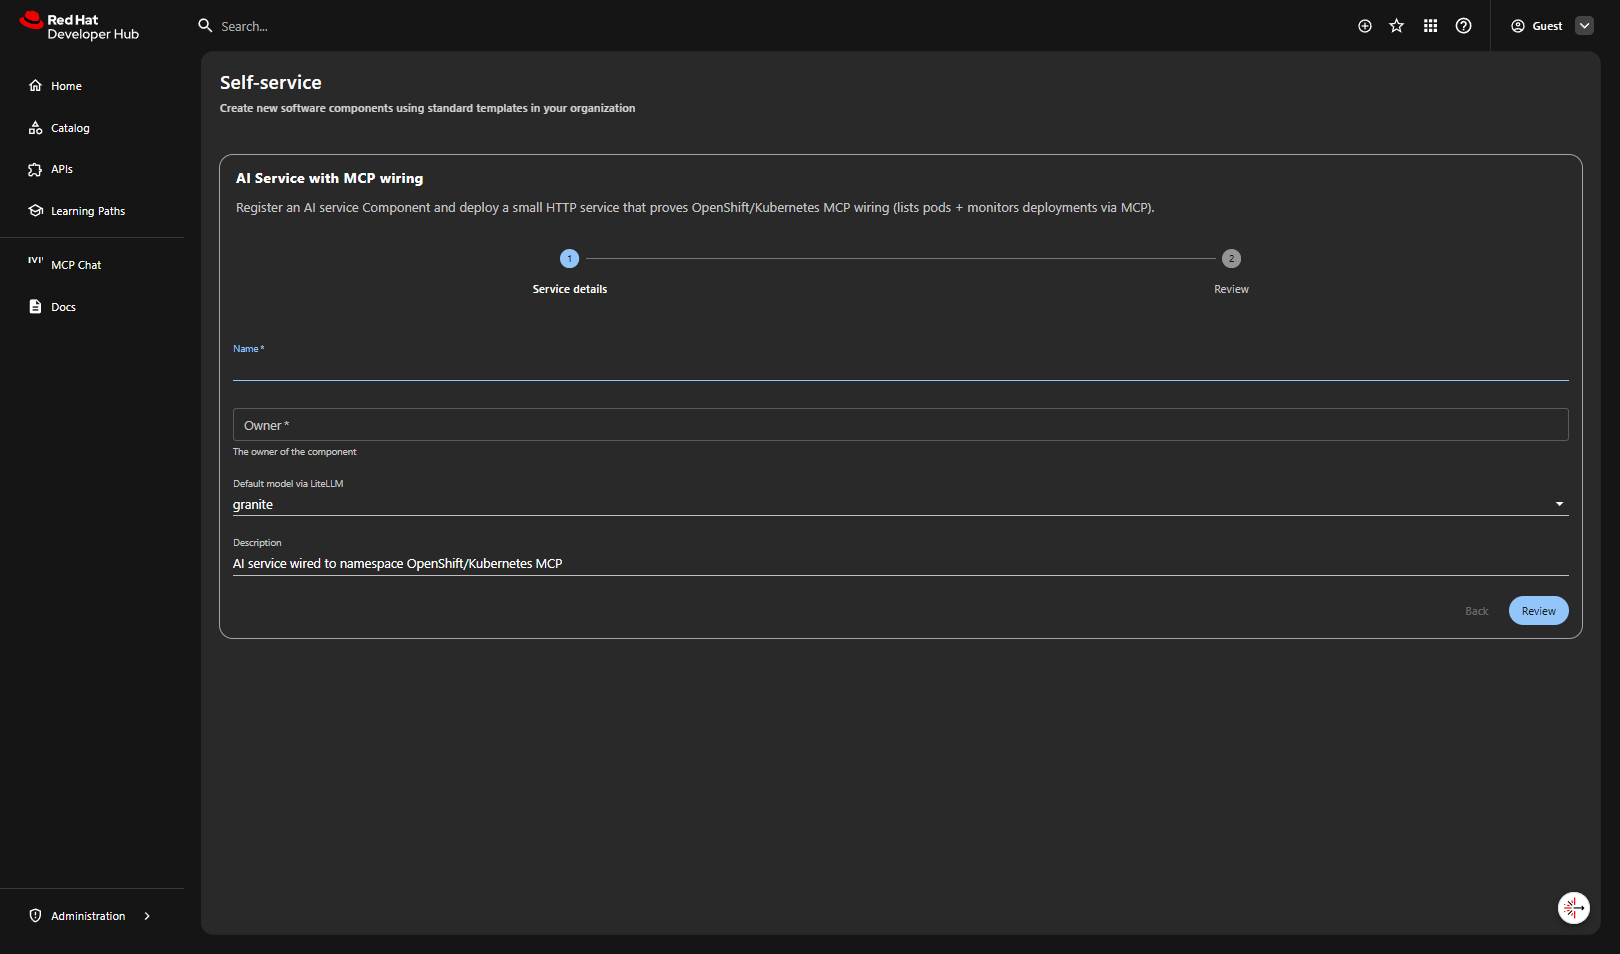
Task: Open the create plus-circle icon
Action: coord(1365,26)
